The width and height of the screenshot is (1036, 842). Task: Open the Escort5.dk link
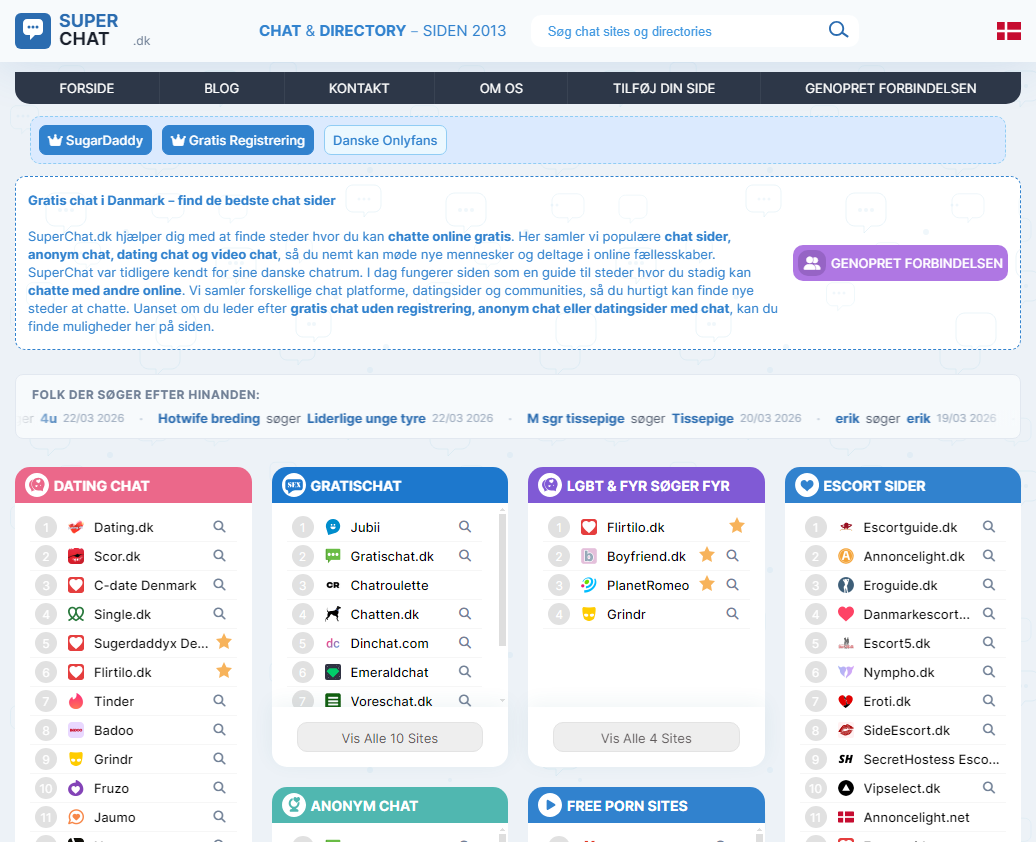pyautogui.click(x=897, y=643)
